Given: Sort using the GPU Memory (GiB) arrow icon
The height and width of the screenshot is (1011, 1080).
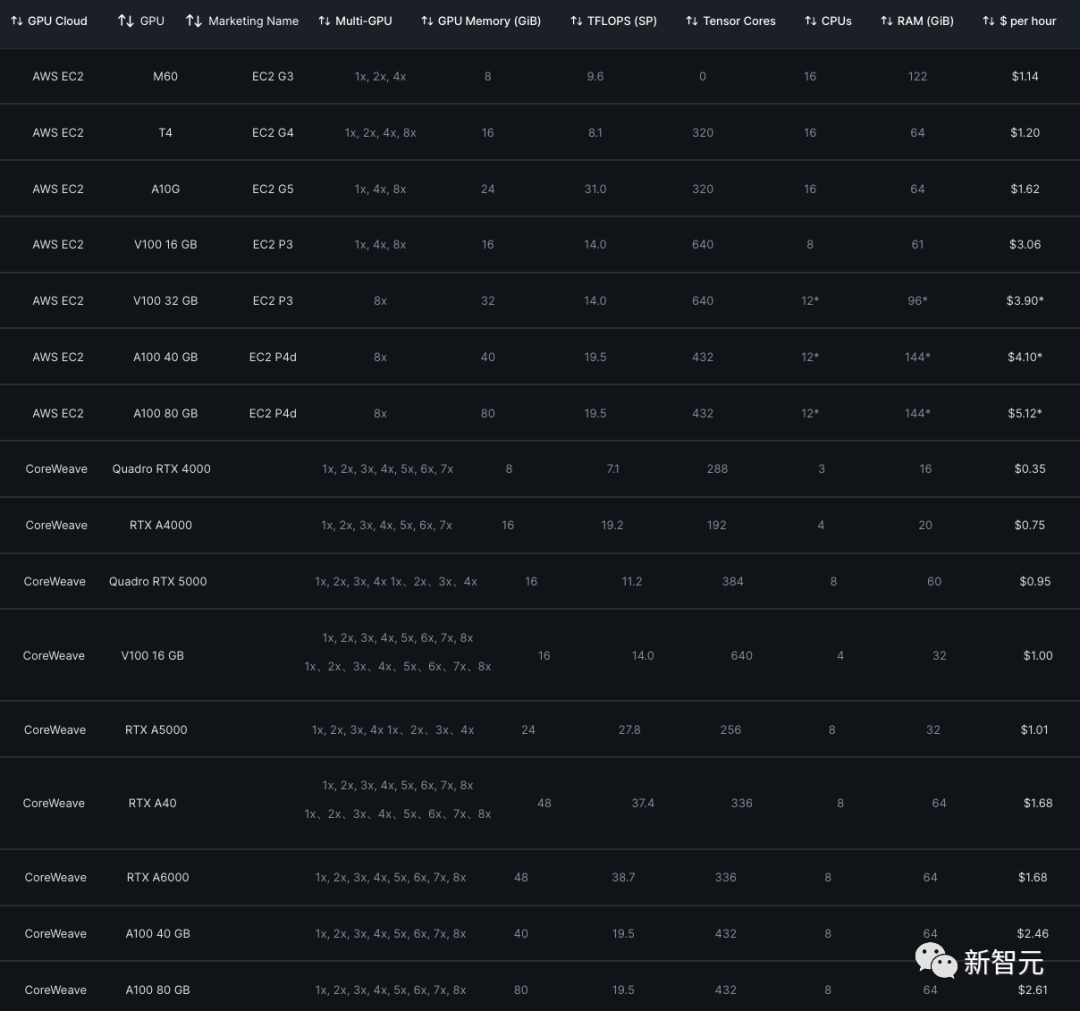Looking at the screenshot, I should (427, 21).
